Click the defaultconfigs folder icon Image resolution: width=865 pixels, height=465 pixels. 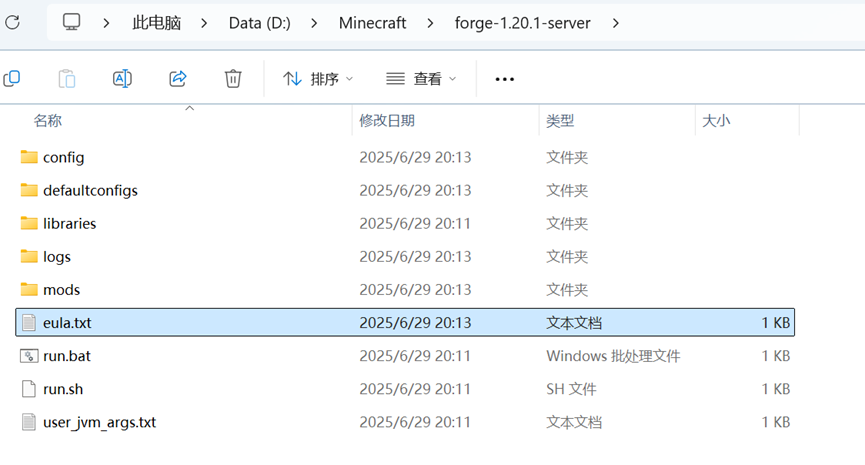coord(29,190)
